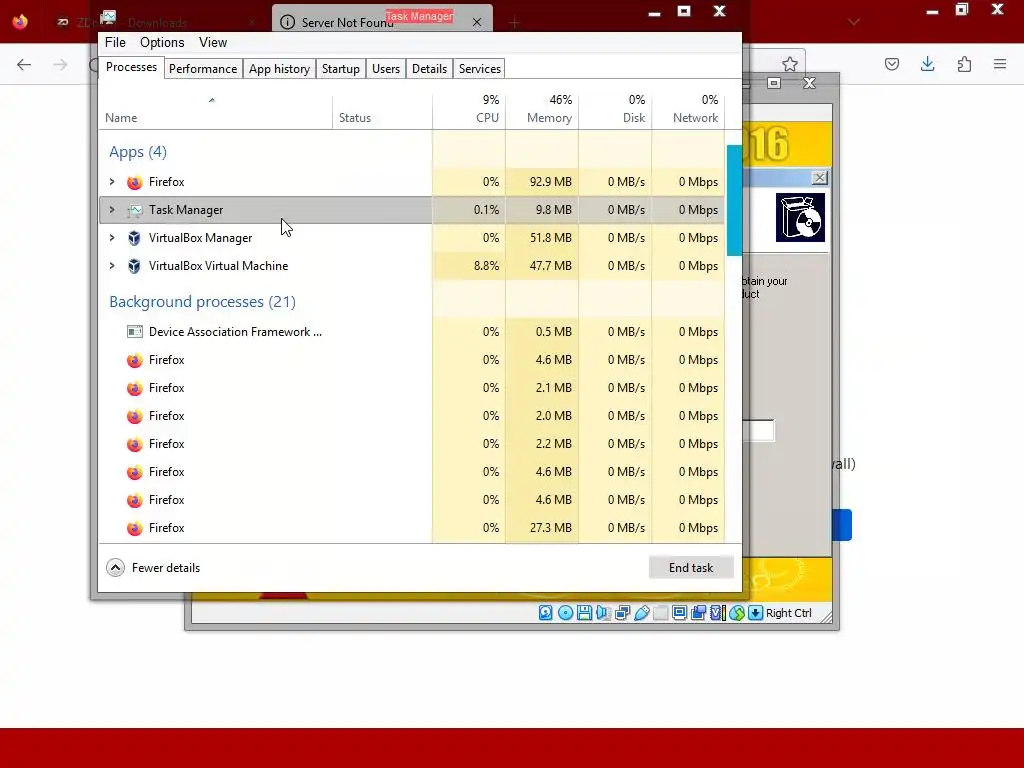The width and height of the screenshot is (1024, 768).
Task: Click VirtualBox CPU virtualization V icon
Action: (718, 613)
